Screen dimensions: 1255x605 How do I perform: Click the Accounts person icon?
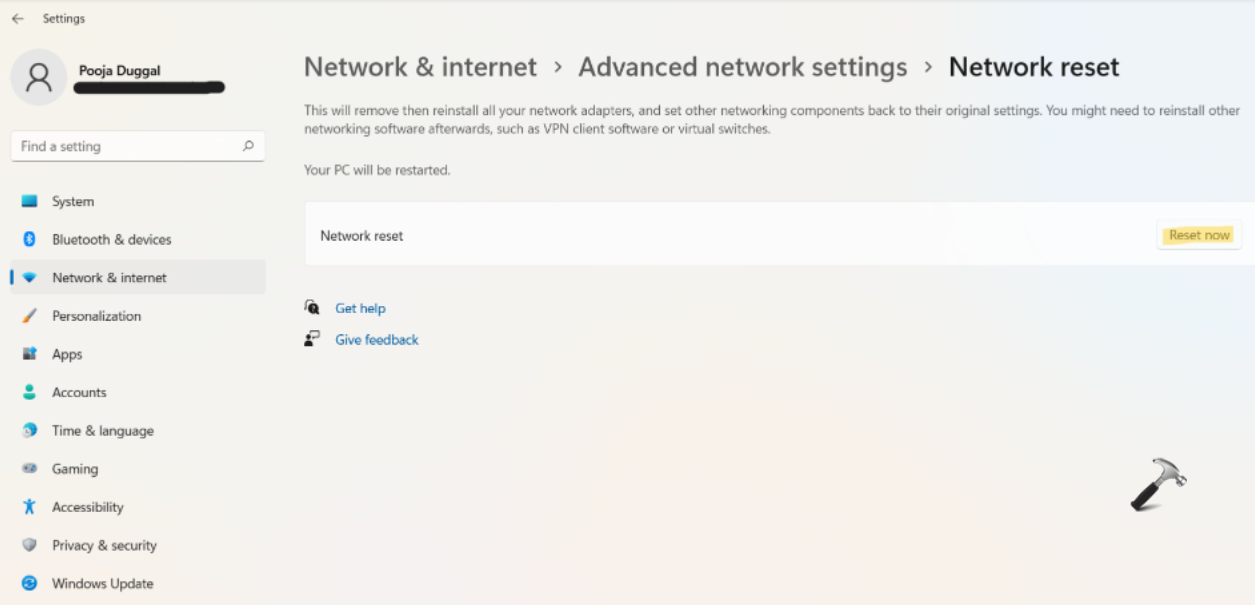(30, 393)
